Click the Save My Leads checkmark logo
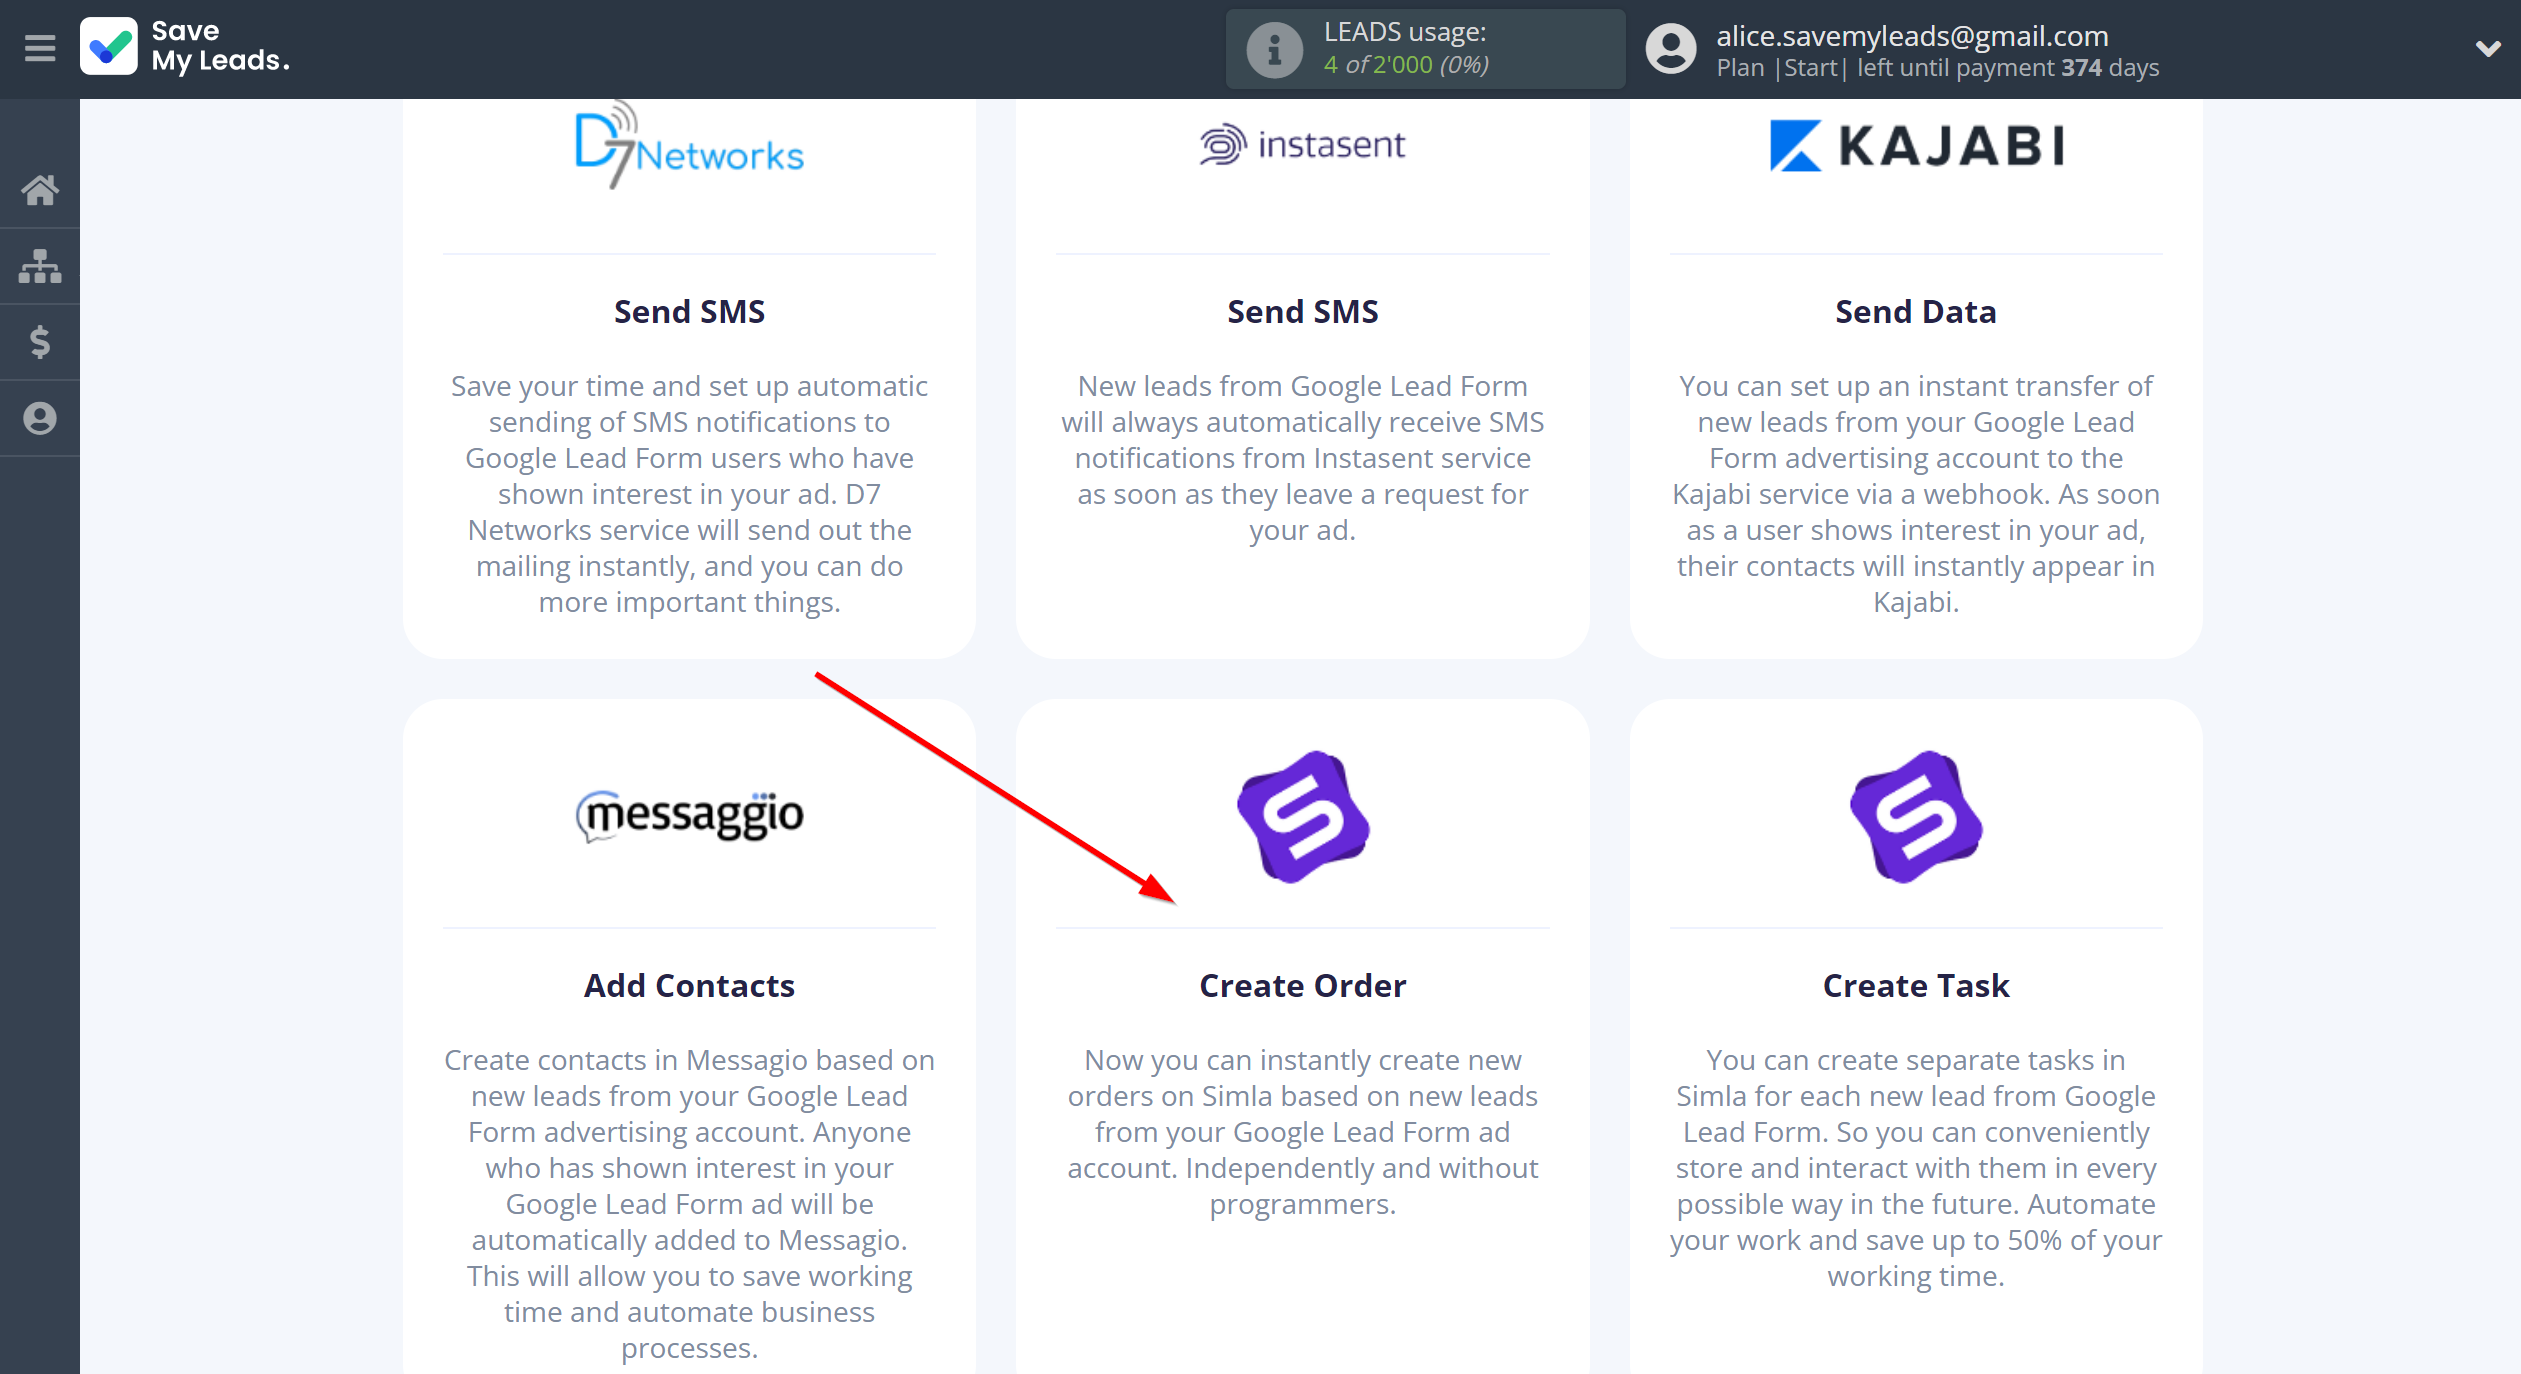Viewport: 2521px width, 1374px height. click(109, 47)
